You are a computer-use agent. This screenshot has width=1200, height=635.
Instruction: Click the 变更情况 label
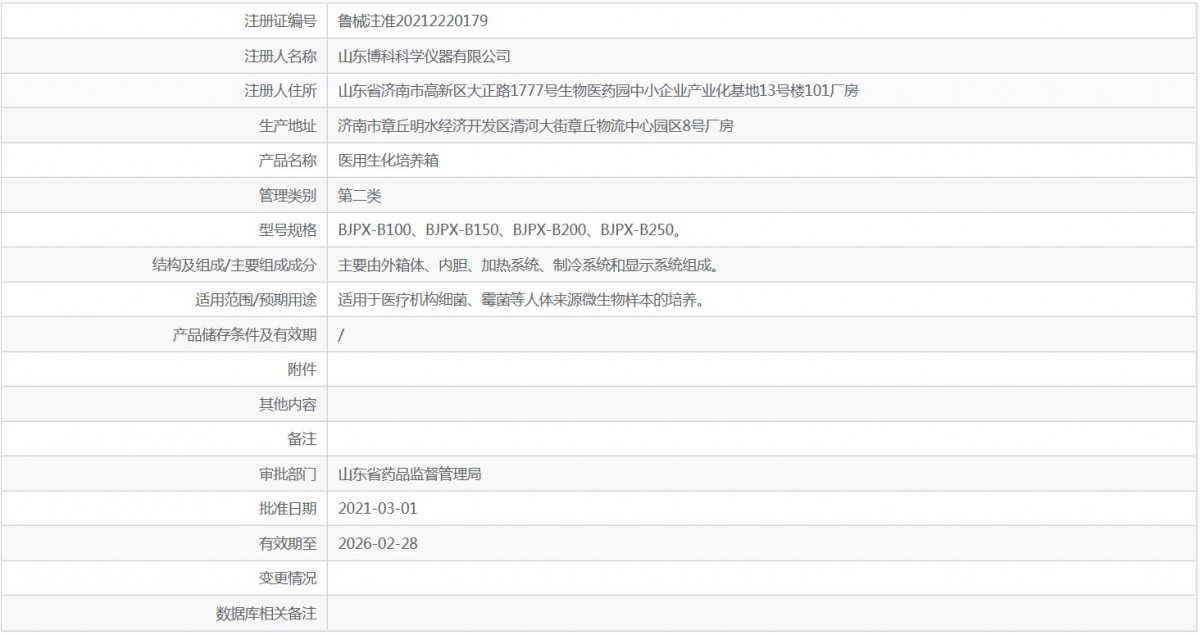click(288, 579)
